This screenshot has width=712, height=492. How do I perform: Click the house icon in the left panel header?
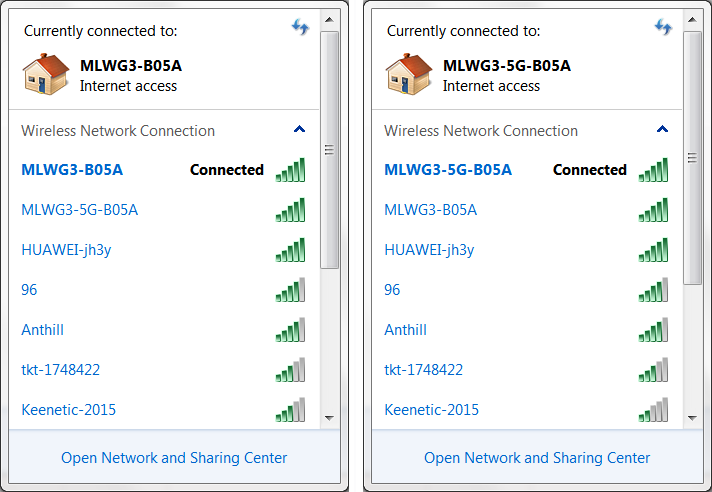tap(45, 75)
